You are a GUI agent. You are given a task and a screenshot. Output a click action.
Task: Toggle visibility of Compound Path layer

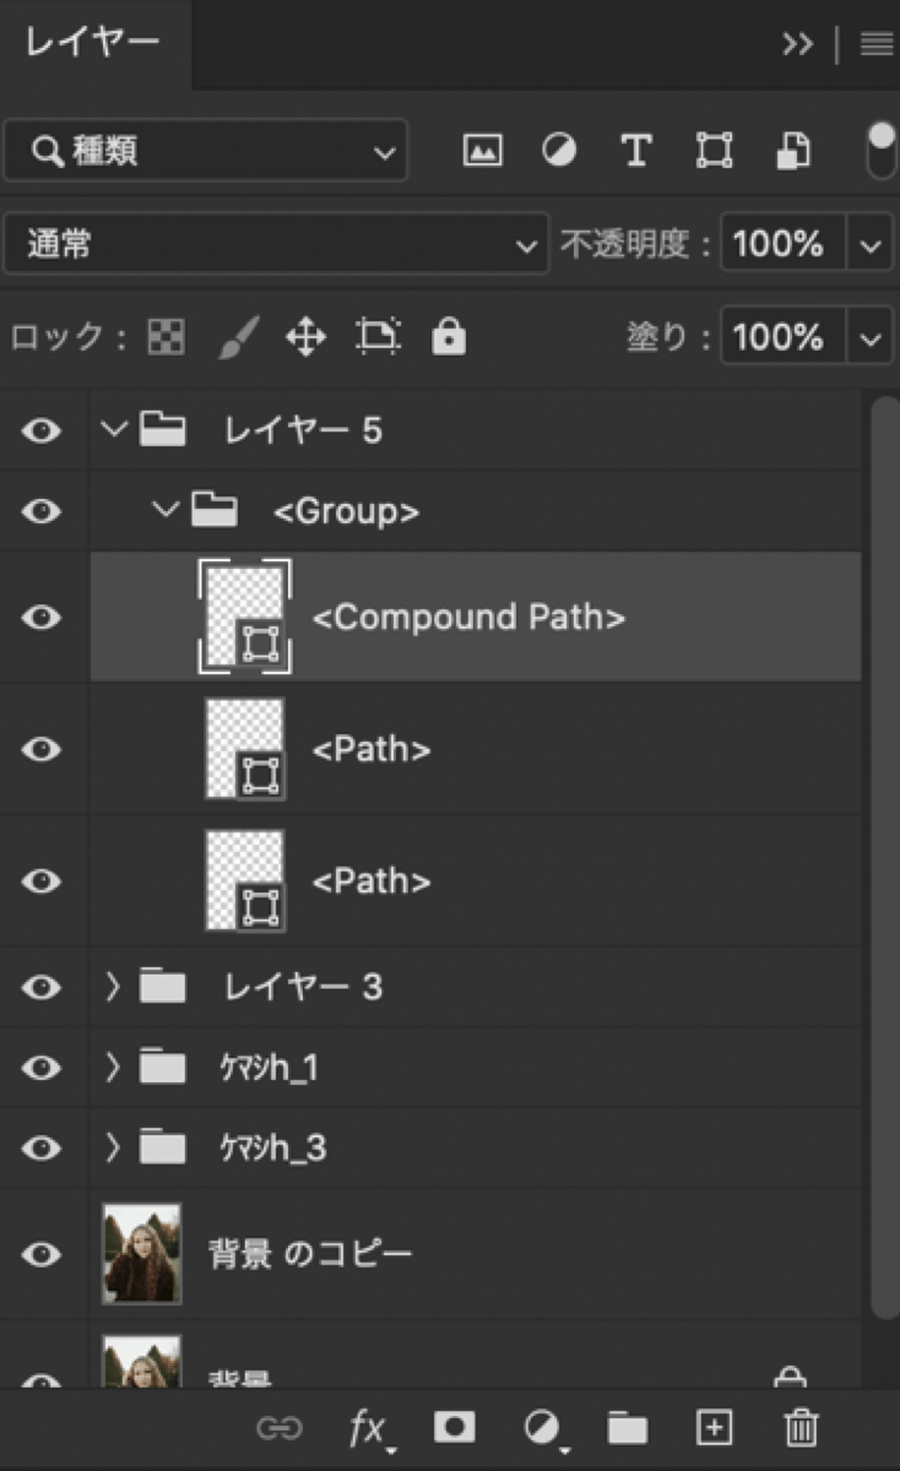pyautogui.click(x=41, y=617)
